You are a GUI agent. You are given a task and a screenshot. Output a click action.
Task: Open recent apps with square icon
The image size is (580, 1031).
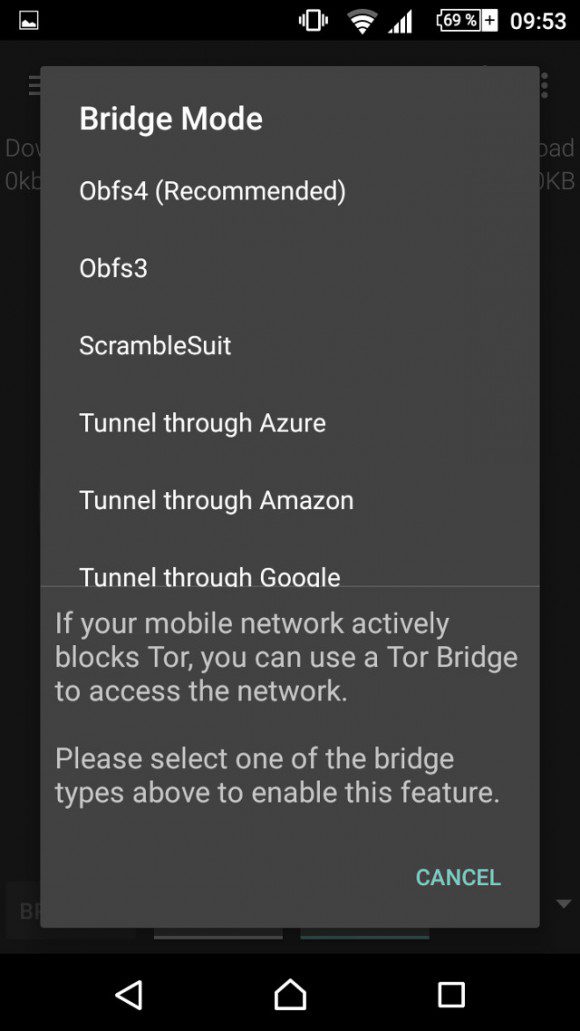click(x=451, y=995)
